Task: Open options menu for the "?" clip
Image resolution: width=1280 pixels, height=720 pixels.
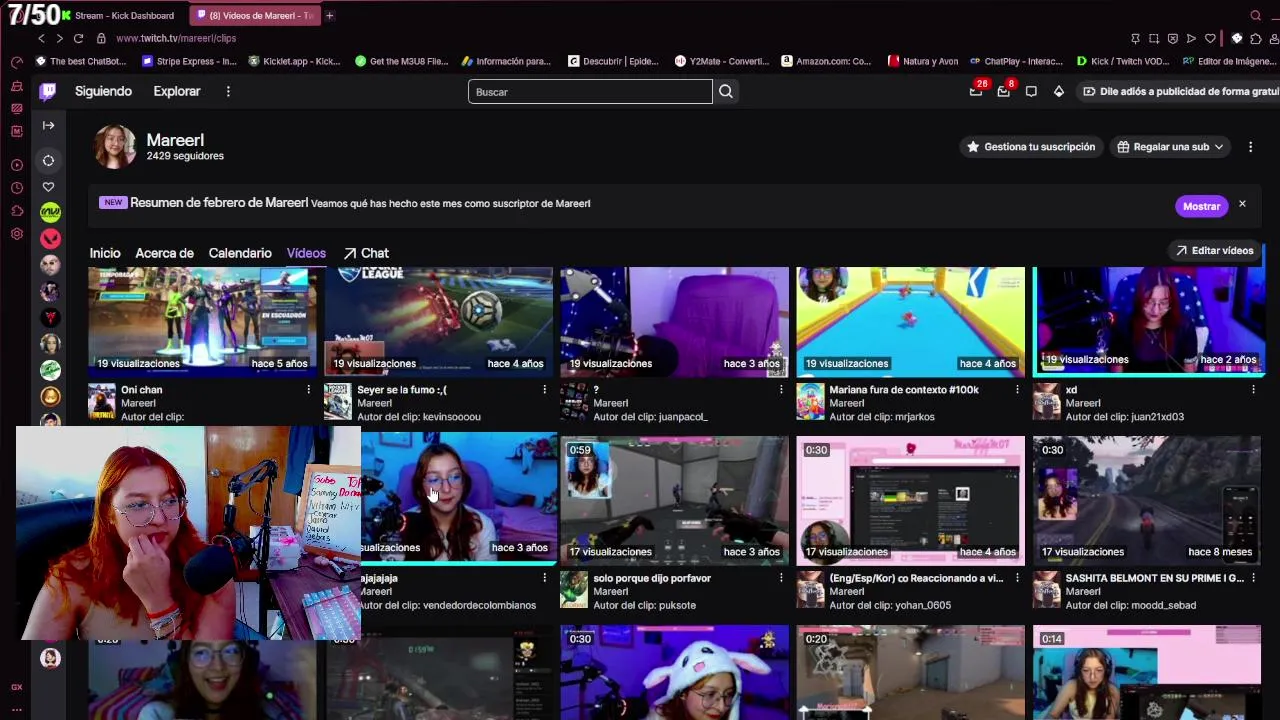Action: click(780, 390)
